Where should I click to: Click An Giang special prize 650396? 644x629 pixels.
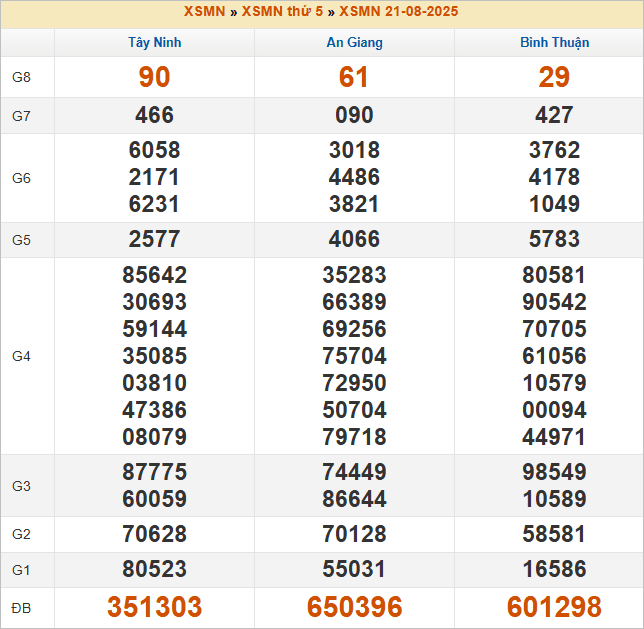pyautogui.click(x=354, y=607)
